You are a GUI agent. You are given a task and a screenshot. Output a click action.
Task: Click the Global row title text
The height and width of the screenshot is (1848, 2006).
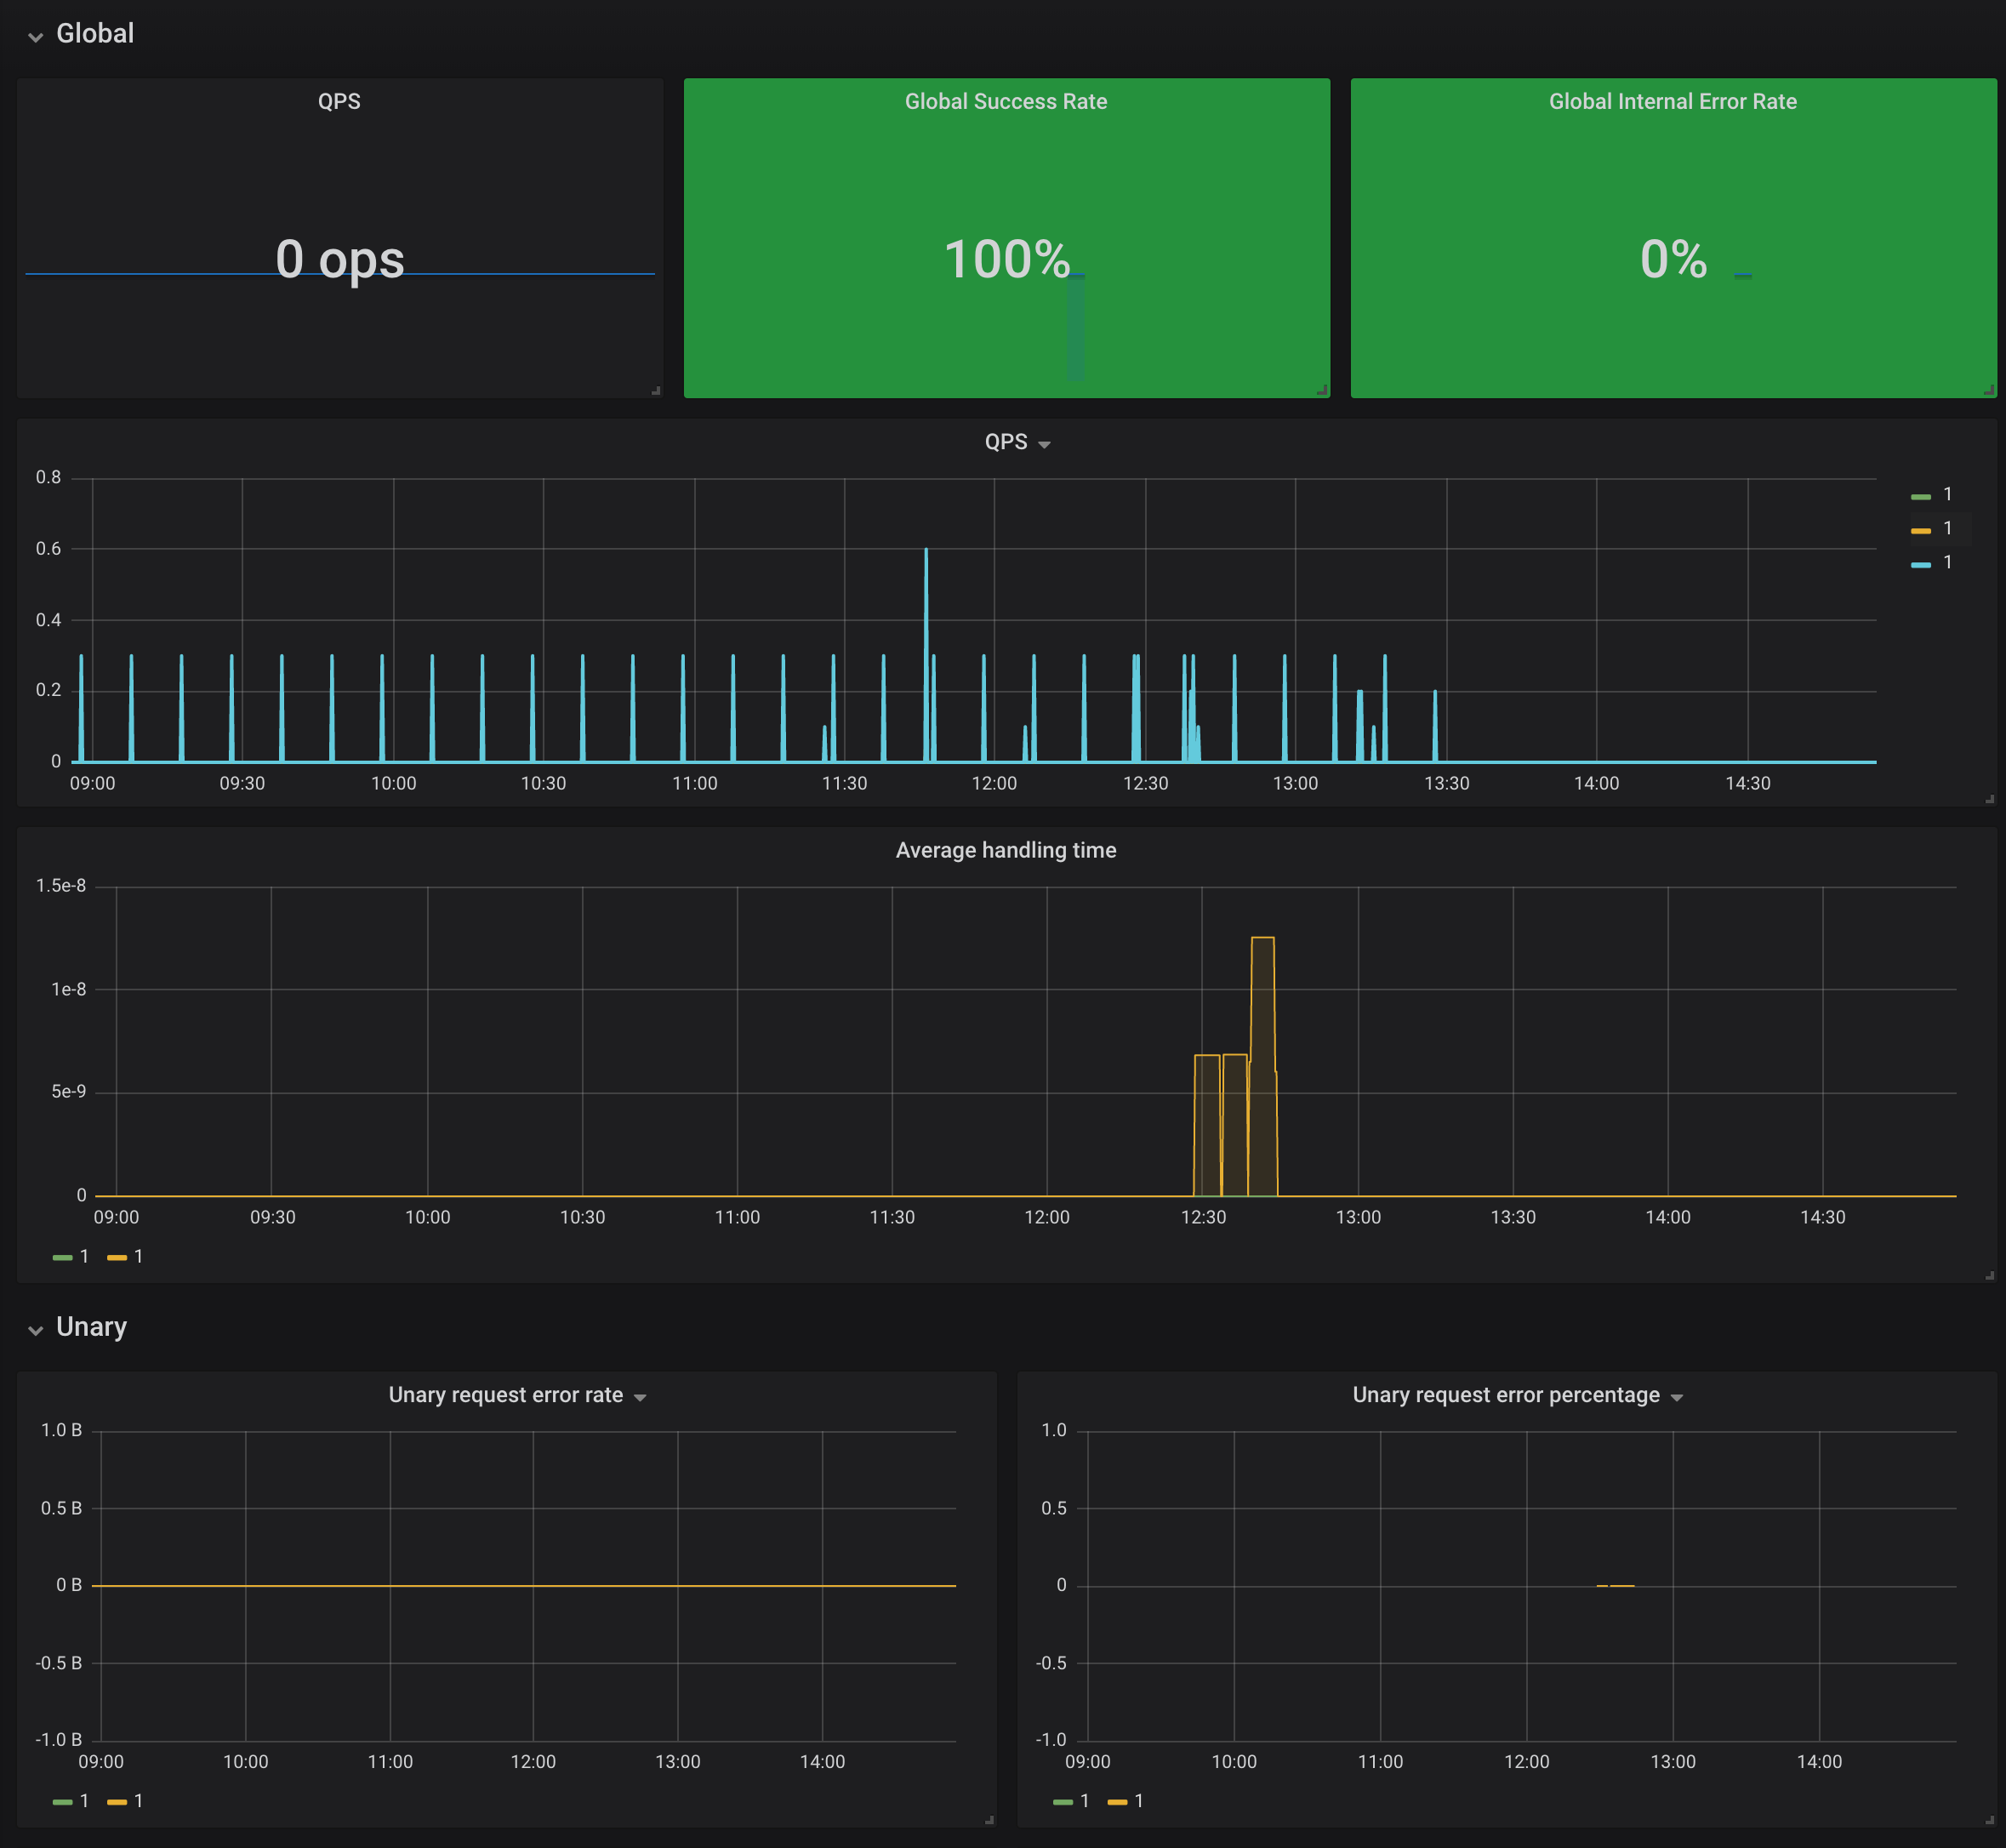tap(95, 33)
